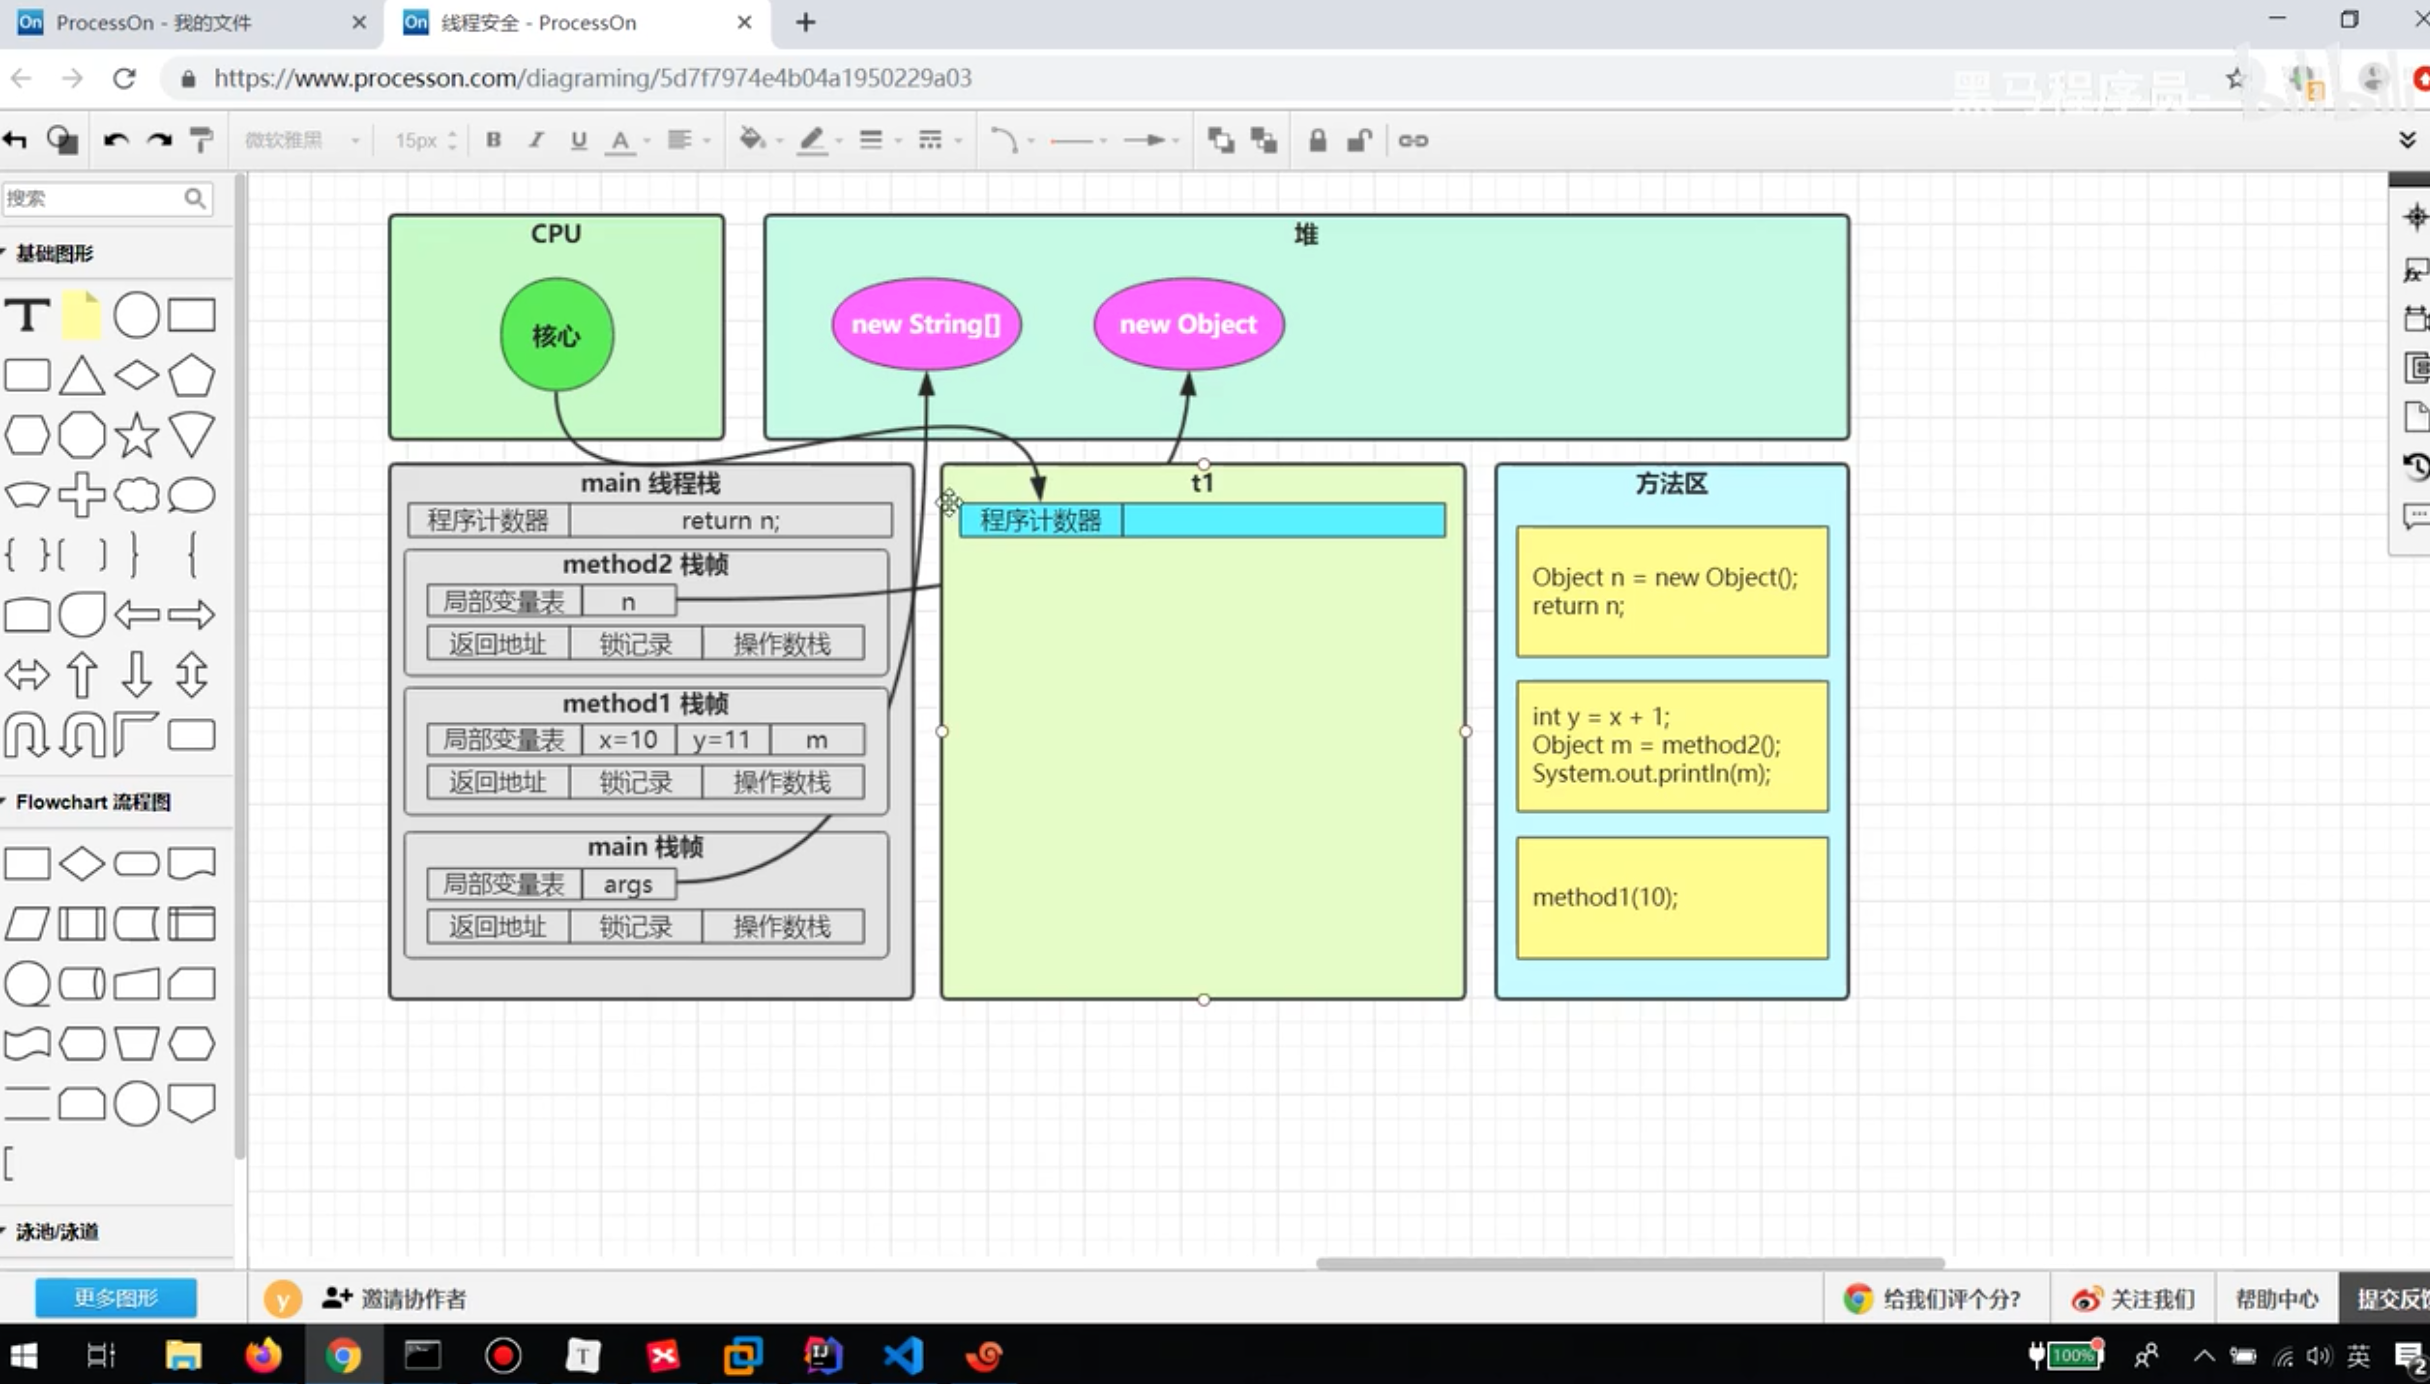Screen dimensions: 2430x1384
Task: Select the star shape in shape panel
Action: tap(136, 436)
